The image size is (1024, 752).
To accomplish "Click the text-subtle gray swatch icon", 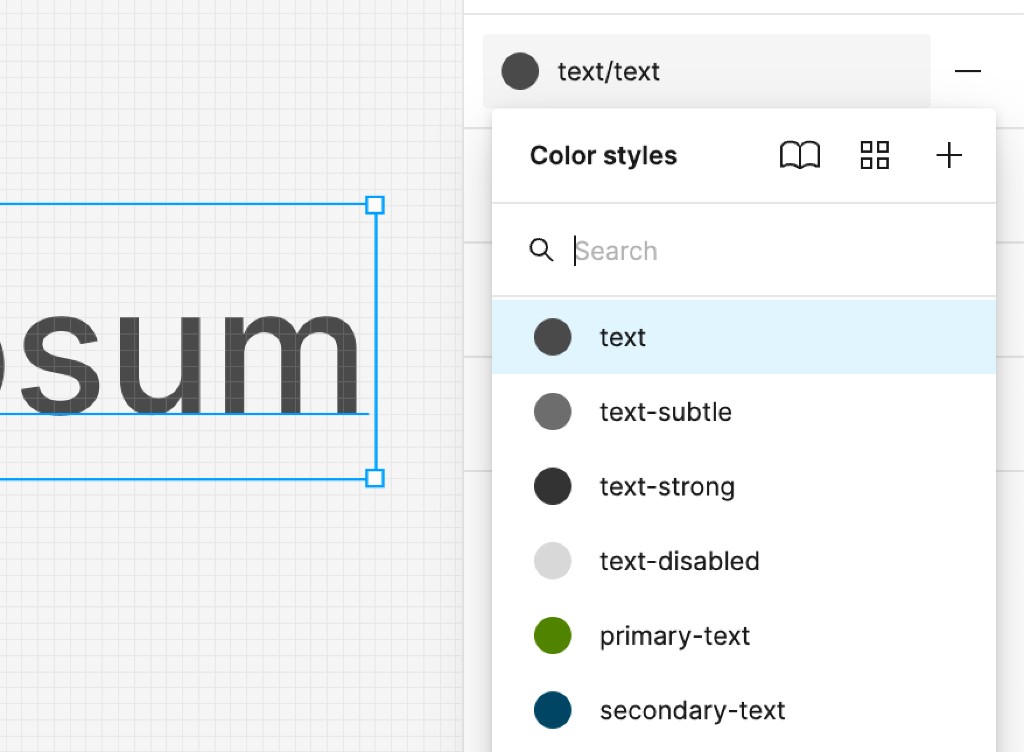I will (x=553, y=411).
